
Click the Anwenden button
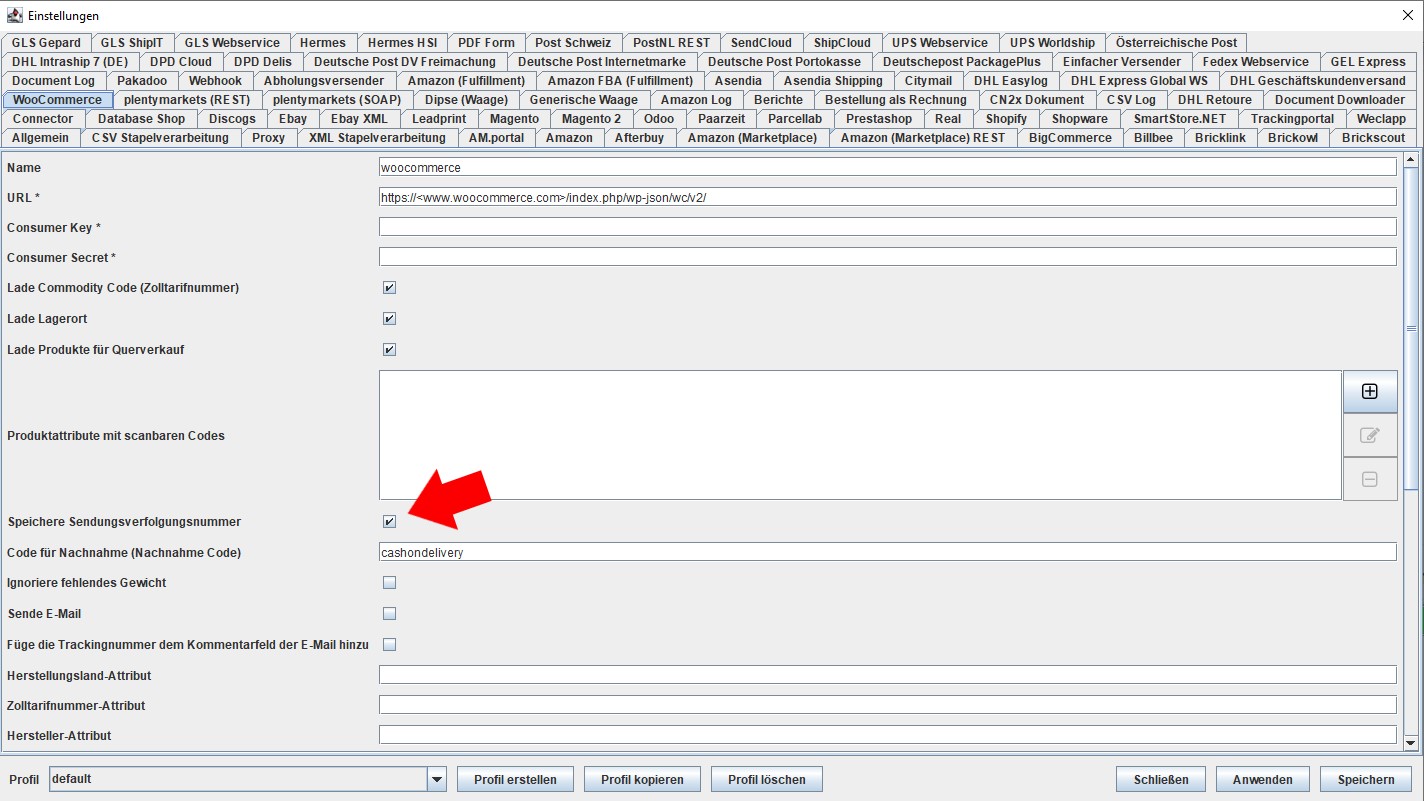pos(1262,780)
